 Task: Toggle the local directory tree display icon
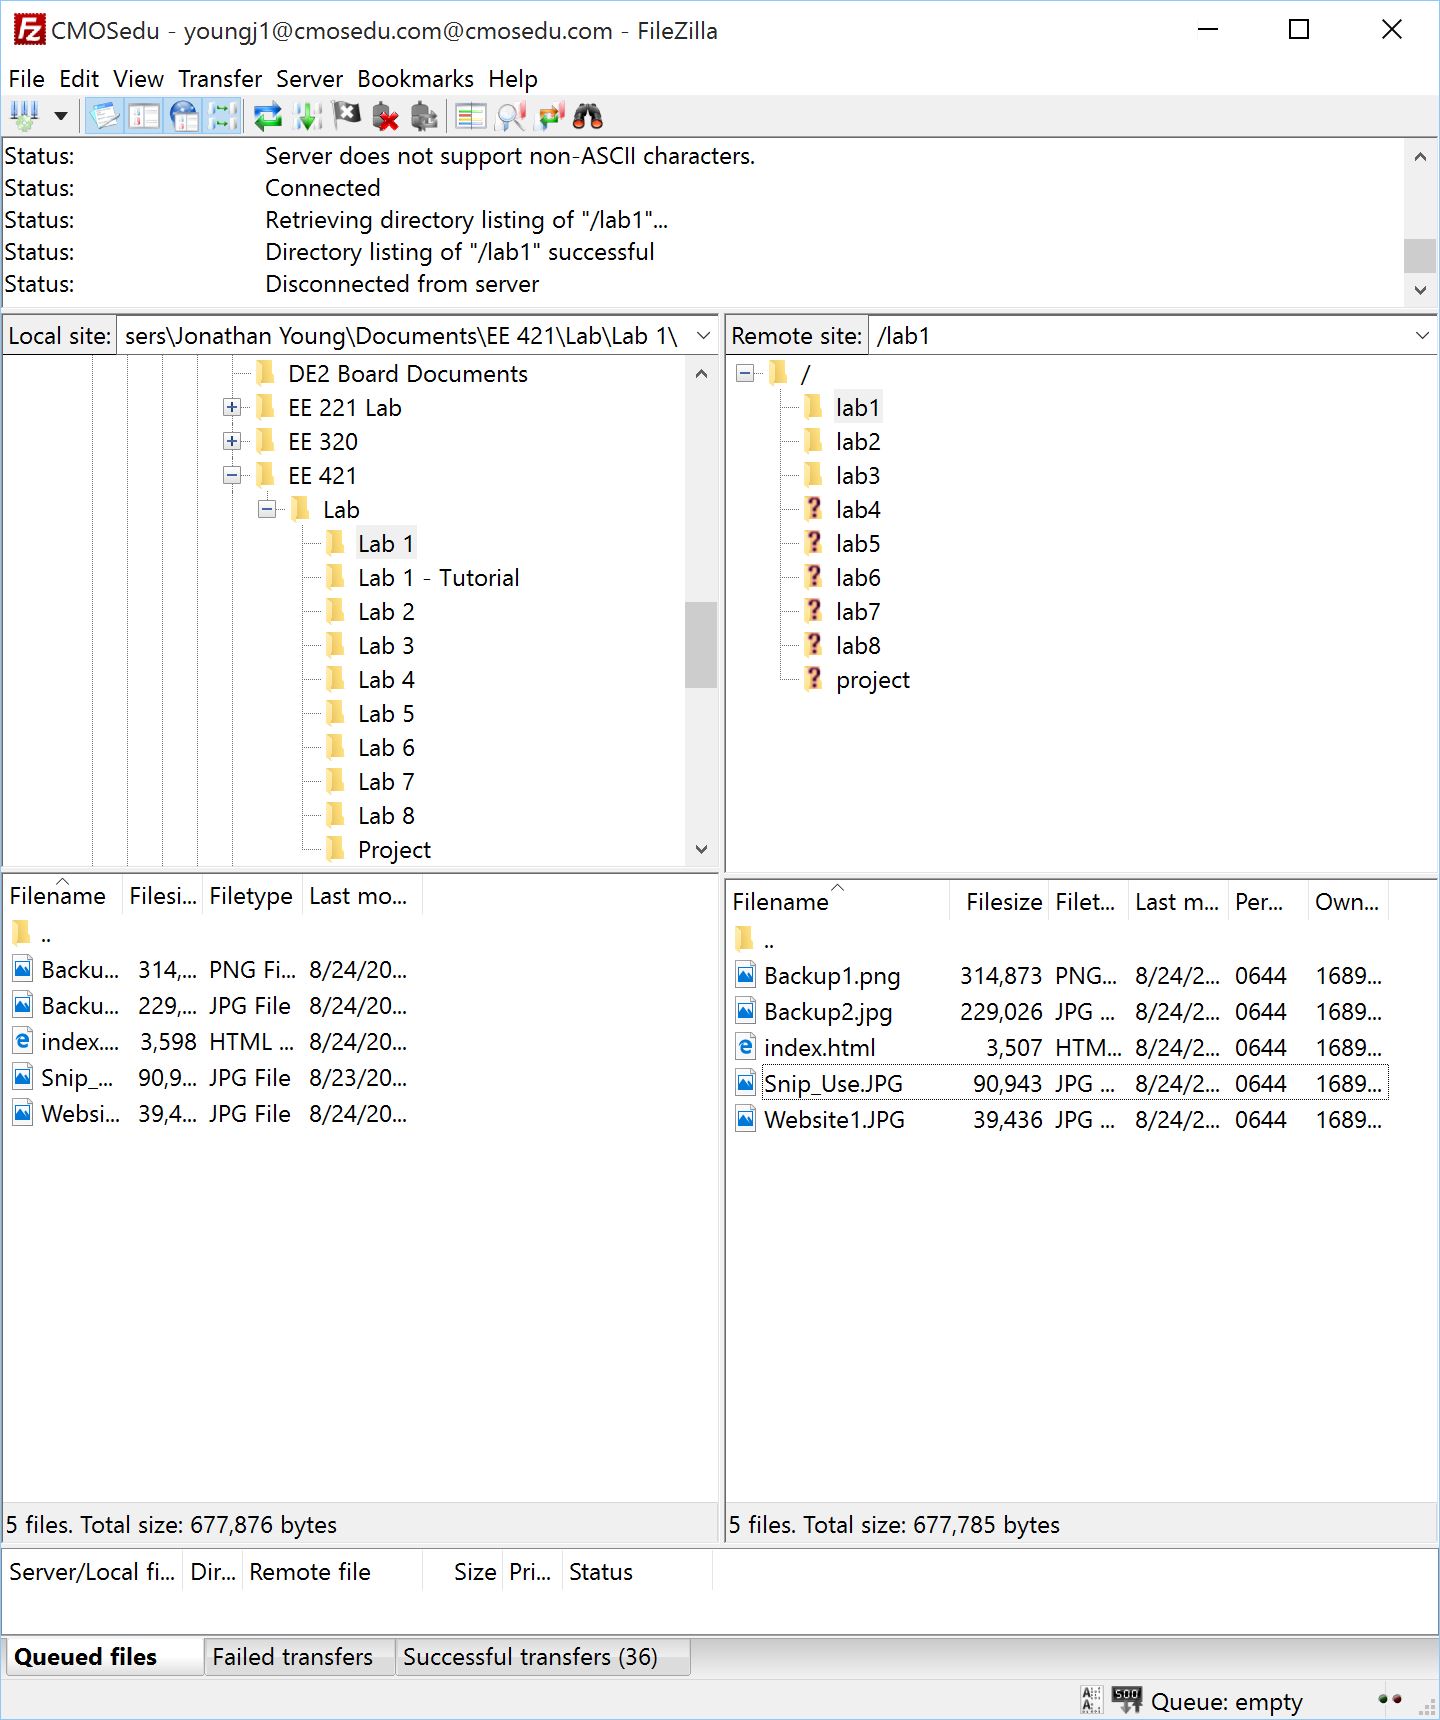click(x=144, y=117)
